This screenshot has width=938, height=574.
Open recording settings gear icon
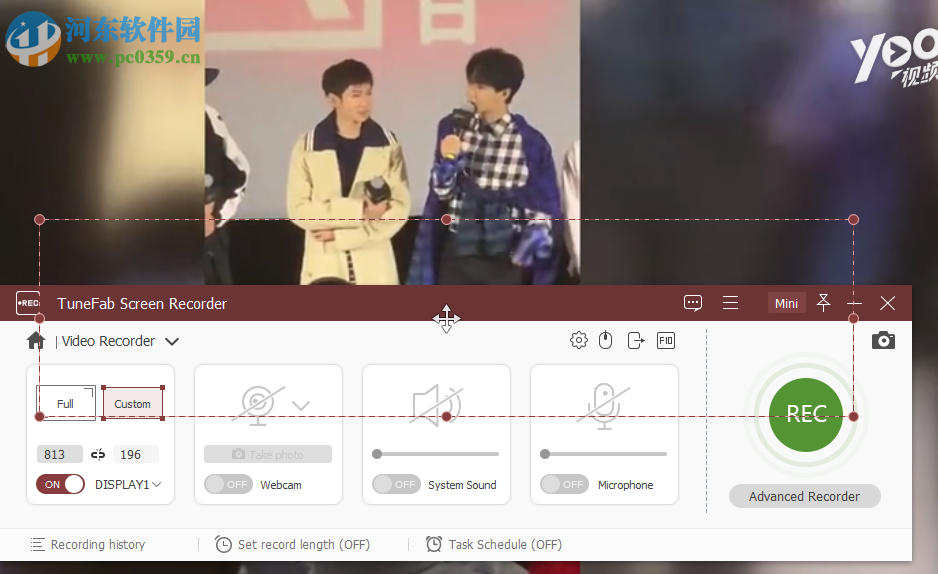point(578,340)
